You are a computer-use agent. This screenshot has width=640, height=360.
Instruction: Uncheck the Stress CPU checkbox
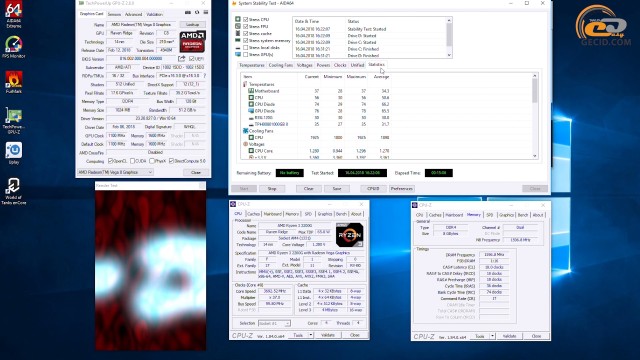tap(245, 19)
